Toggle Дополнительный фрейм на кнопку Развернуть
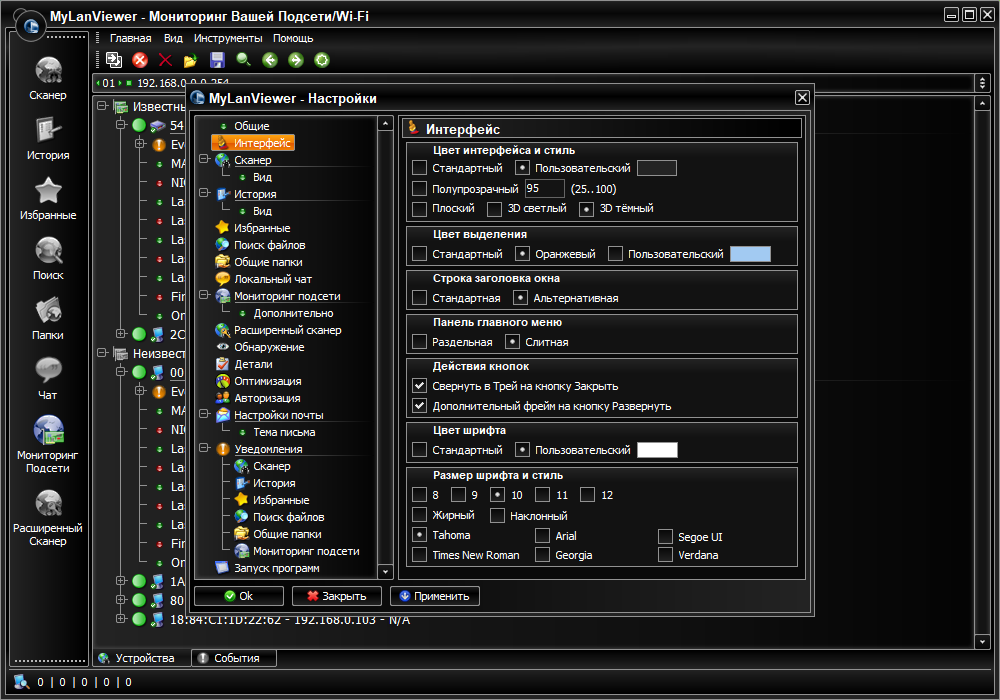Viewport: 1000px width, 700px height. coord(420,405)
